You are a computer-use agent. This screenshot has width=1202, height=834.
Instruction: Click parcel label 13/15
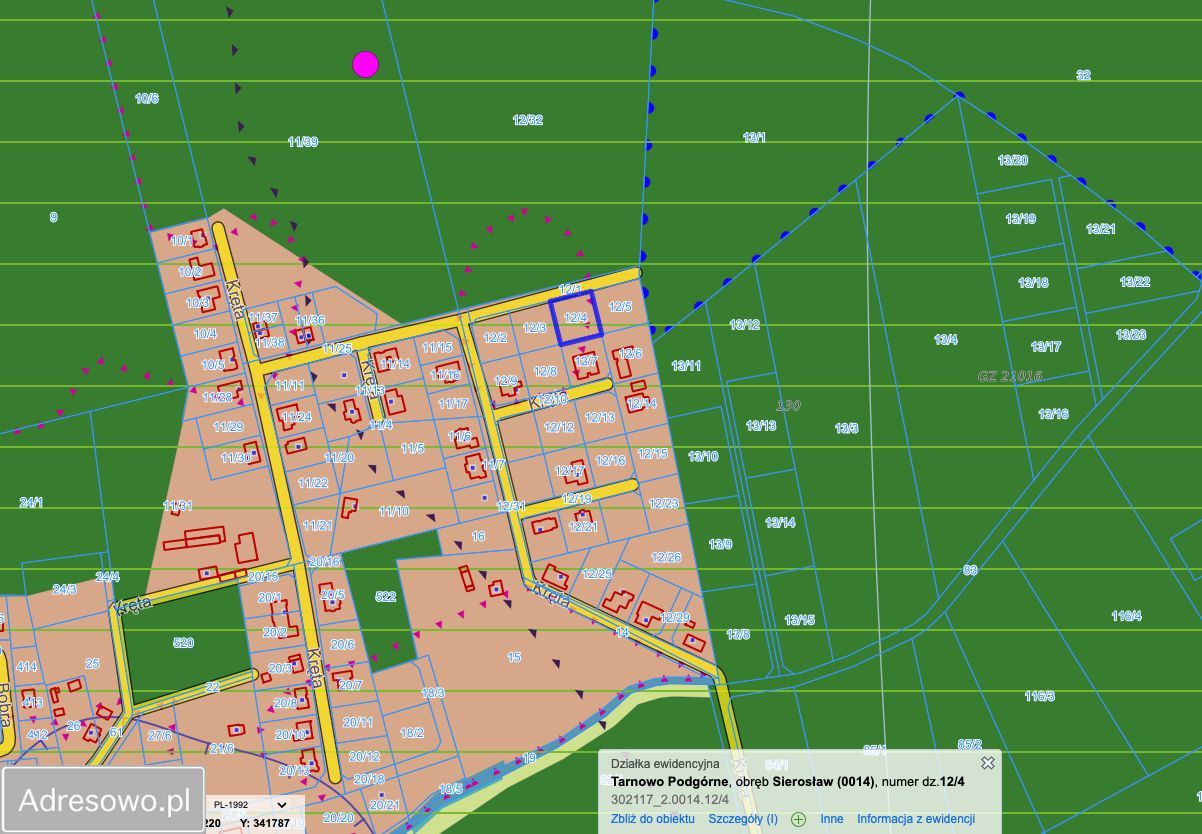tap(799, 621)
